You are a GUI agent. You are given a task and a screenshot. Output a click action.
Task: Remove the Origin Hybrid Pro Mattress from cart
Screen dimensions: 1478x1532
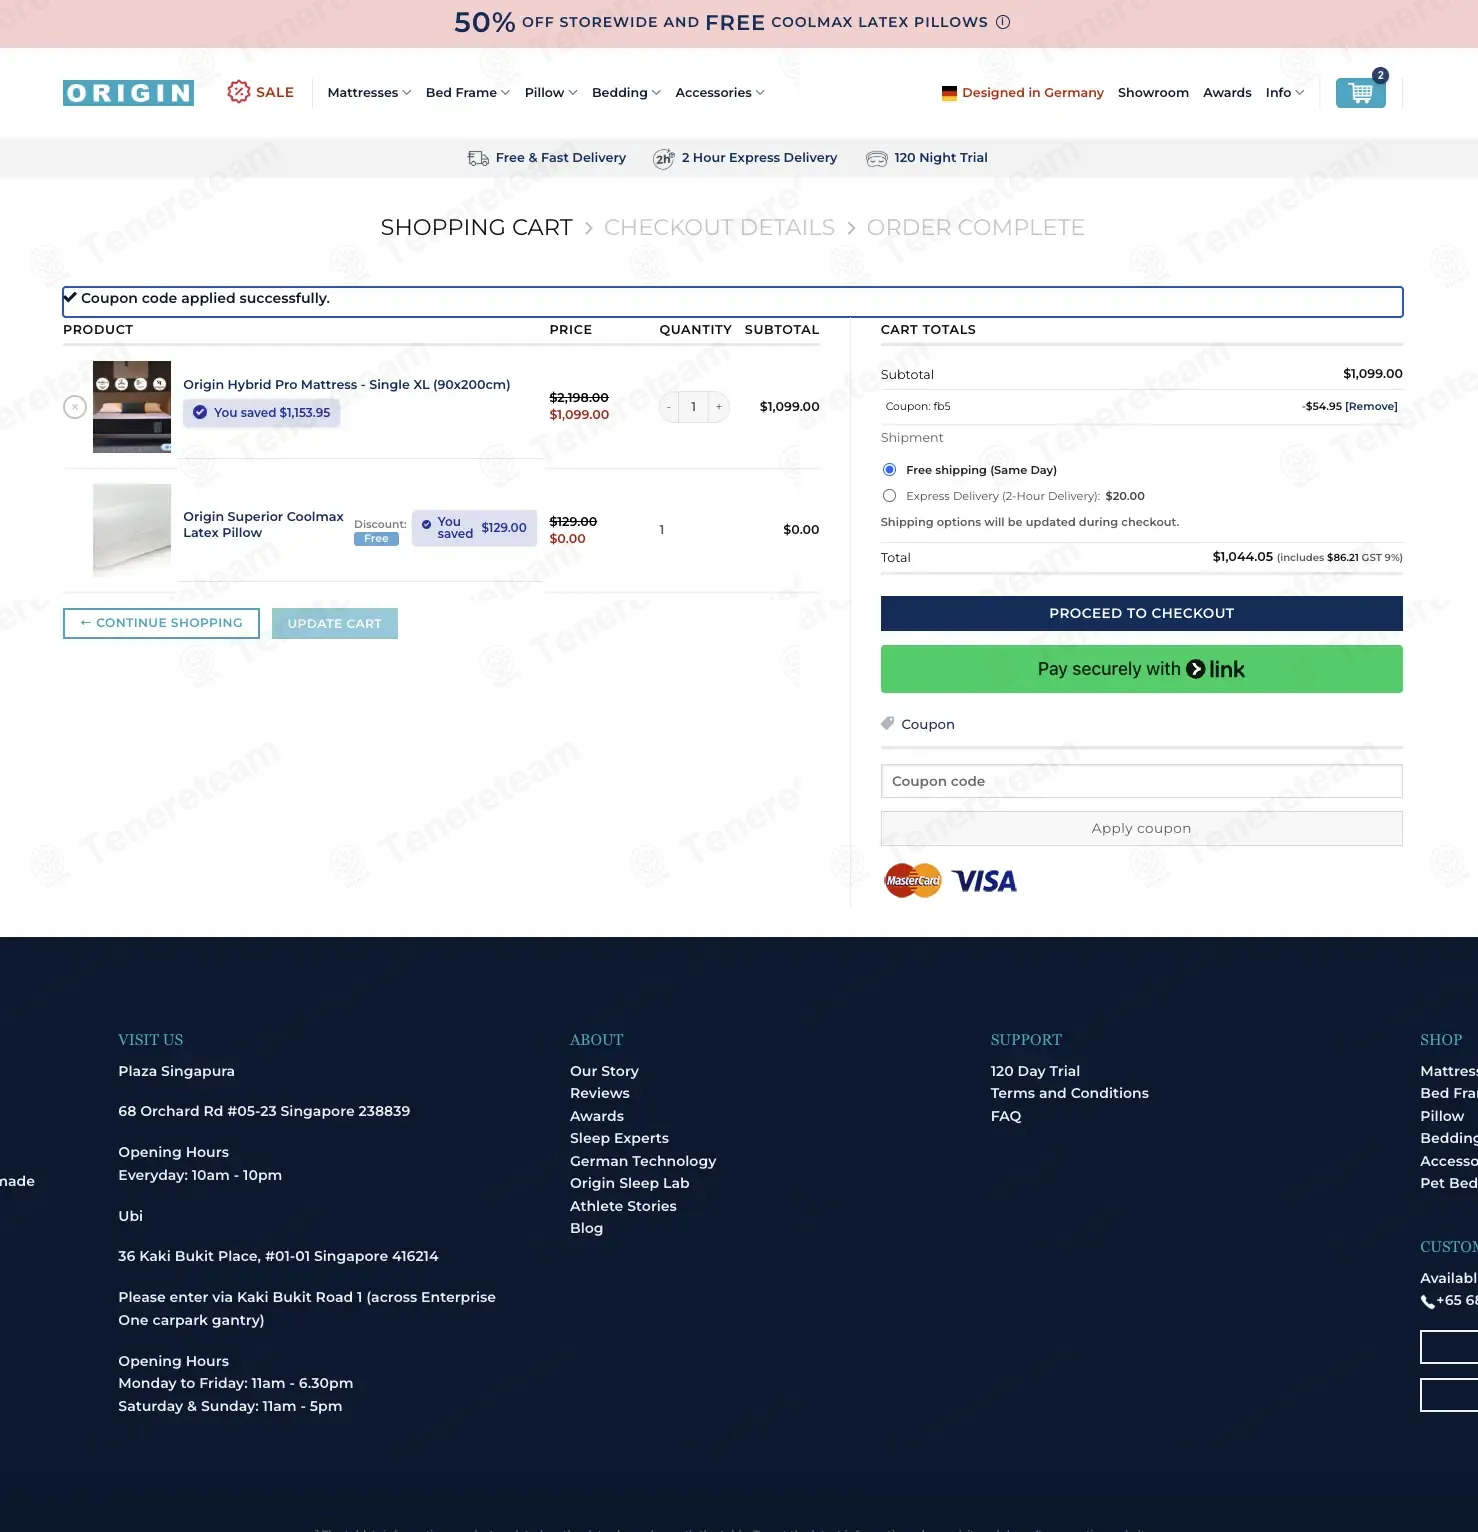pyautogui.click(x=75, y=407)
